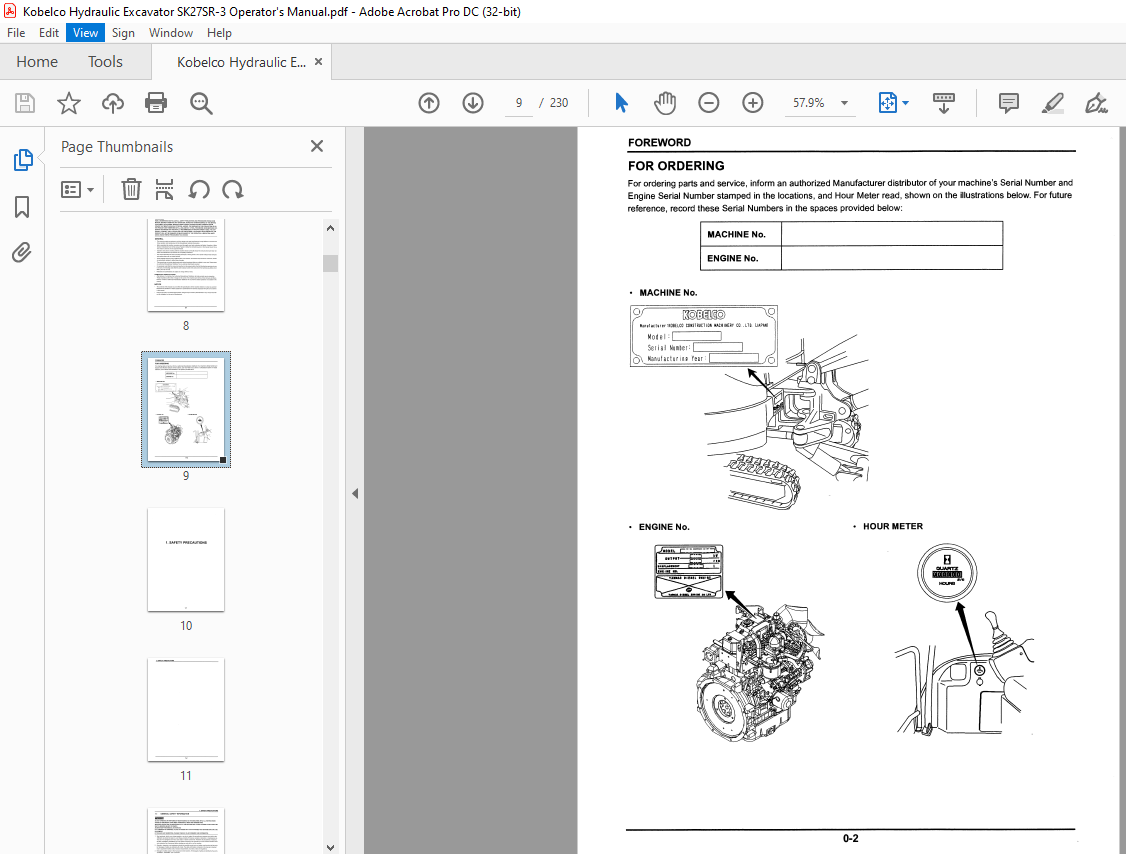The height and width of the screenshot is (854, 1126).
Task: Open the Attachments paperclip panel
Action: tap(22, 253)
